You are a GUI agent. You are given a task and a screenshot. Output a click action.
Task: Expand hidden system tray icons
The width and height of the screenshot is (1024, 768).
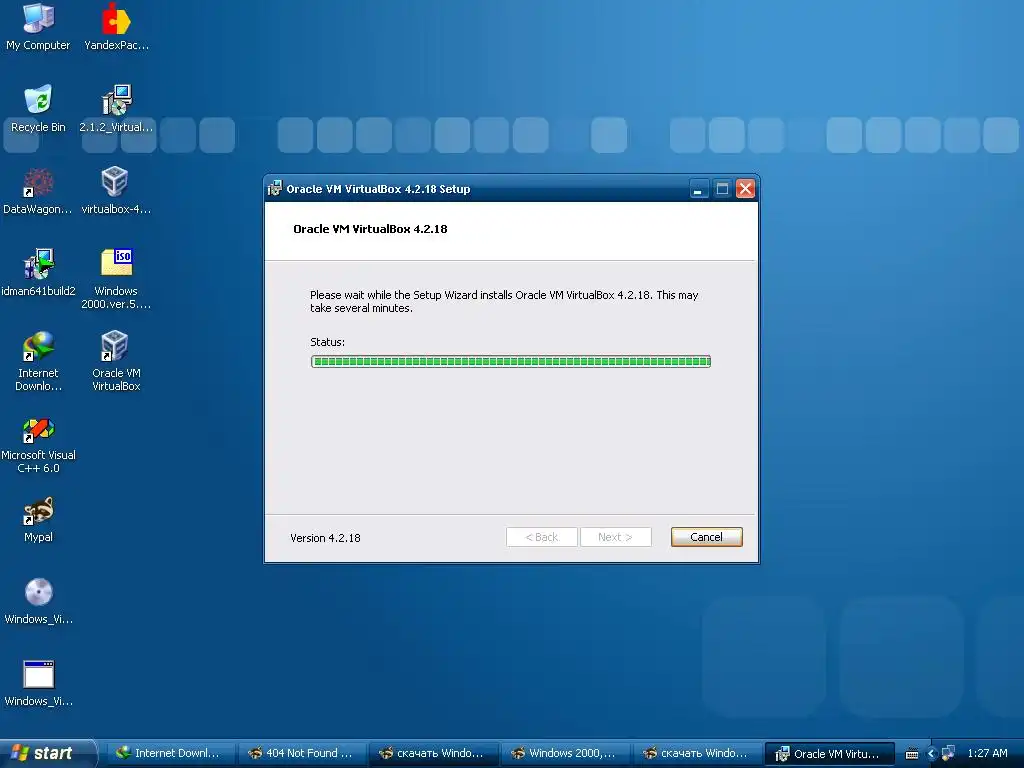(x=931, y=754)
